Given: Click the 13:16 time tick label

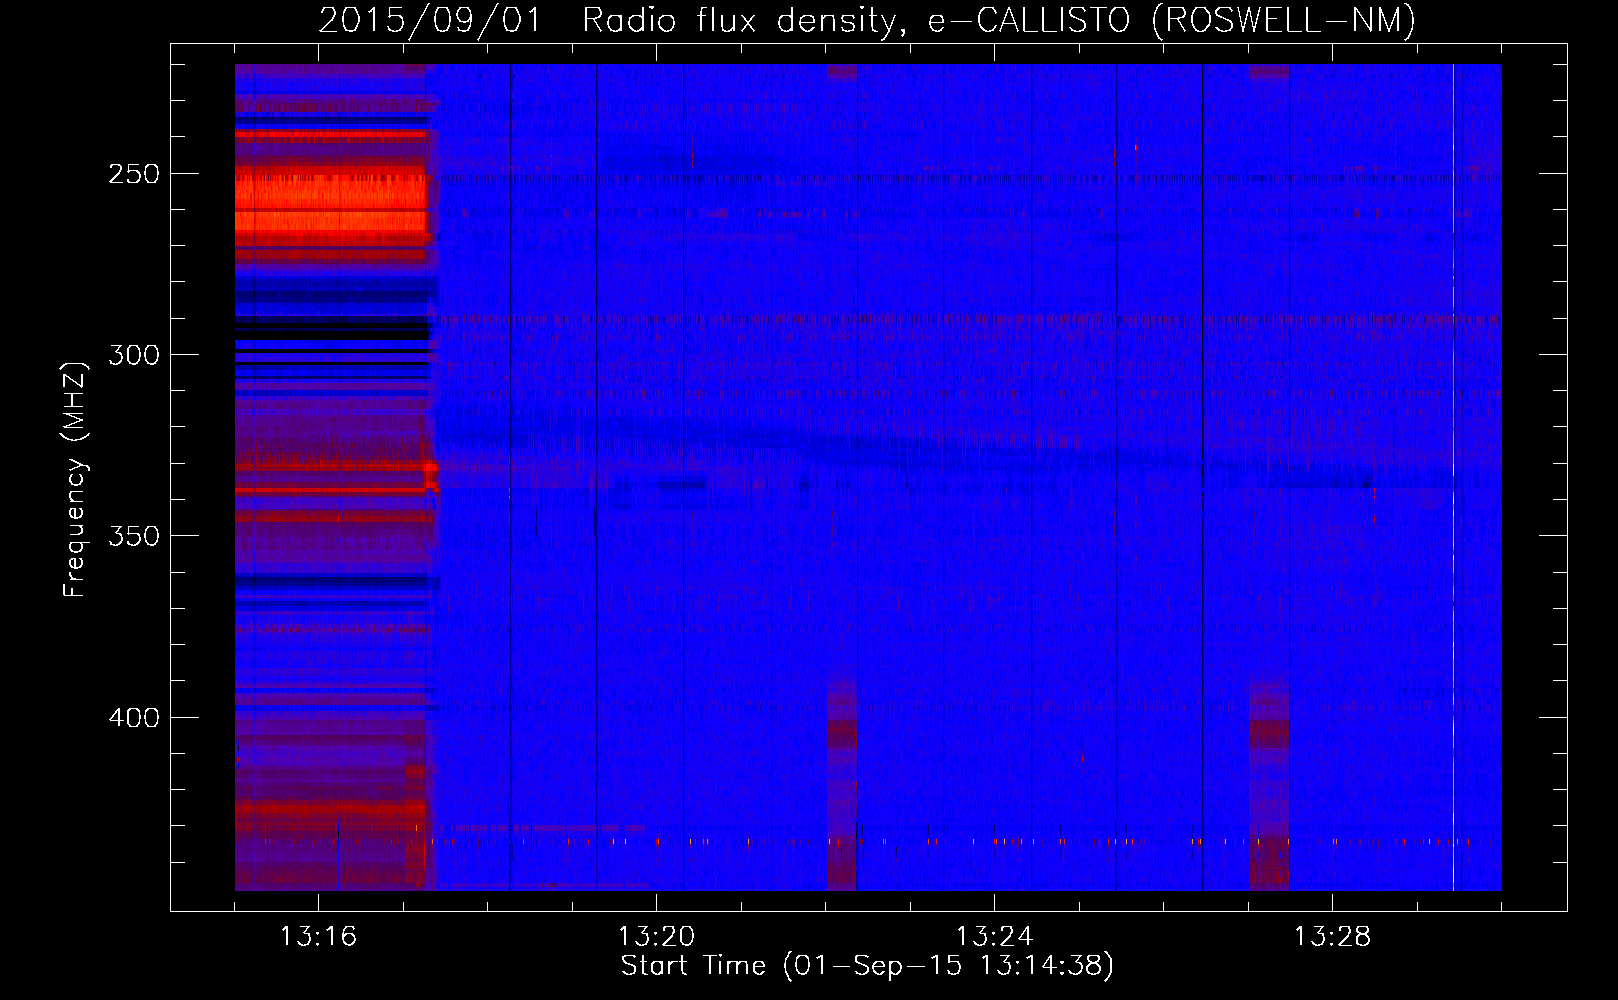Looking at the screenshot, I should [318, 937].
